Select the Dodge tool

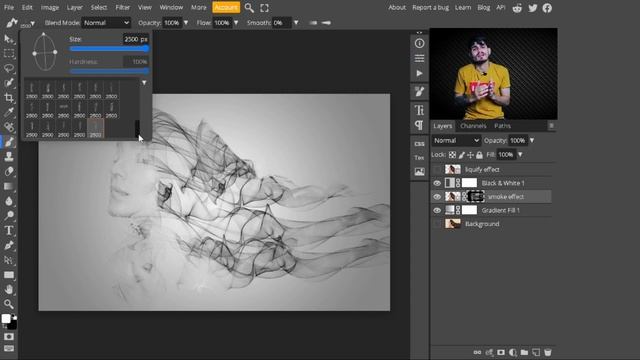pos(9,216)
